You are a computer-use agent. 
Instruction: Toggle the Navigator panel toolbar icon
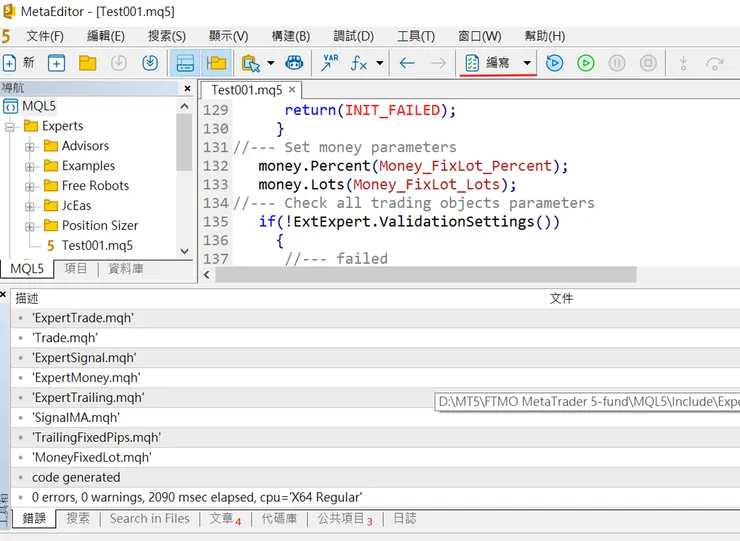[184, 63]
